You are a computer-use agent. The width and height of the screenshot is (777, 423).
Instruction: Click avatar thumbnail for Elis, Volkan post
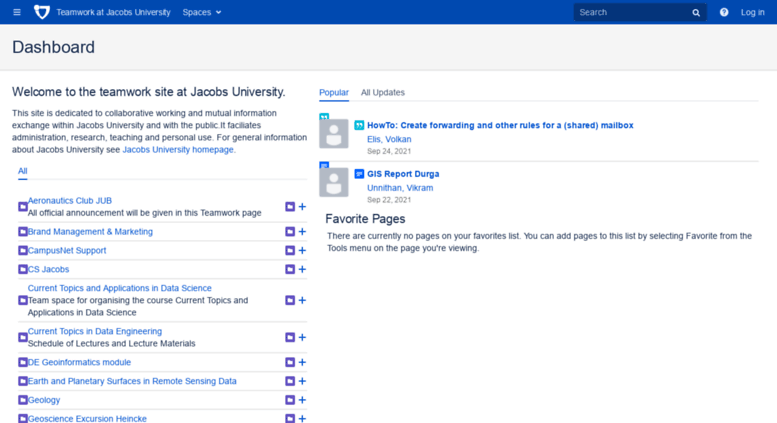tap(333, 134)
